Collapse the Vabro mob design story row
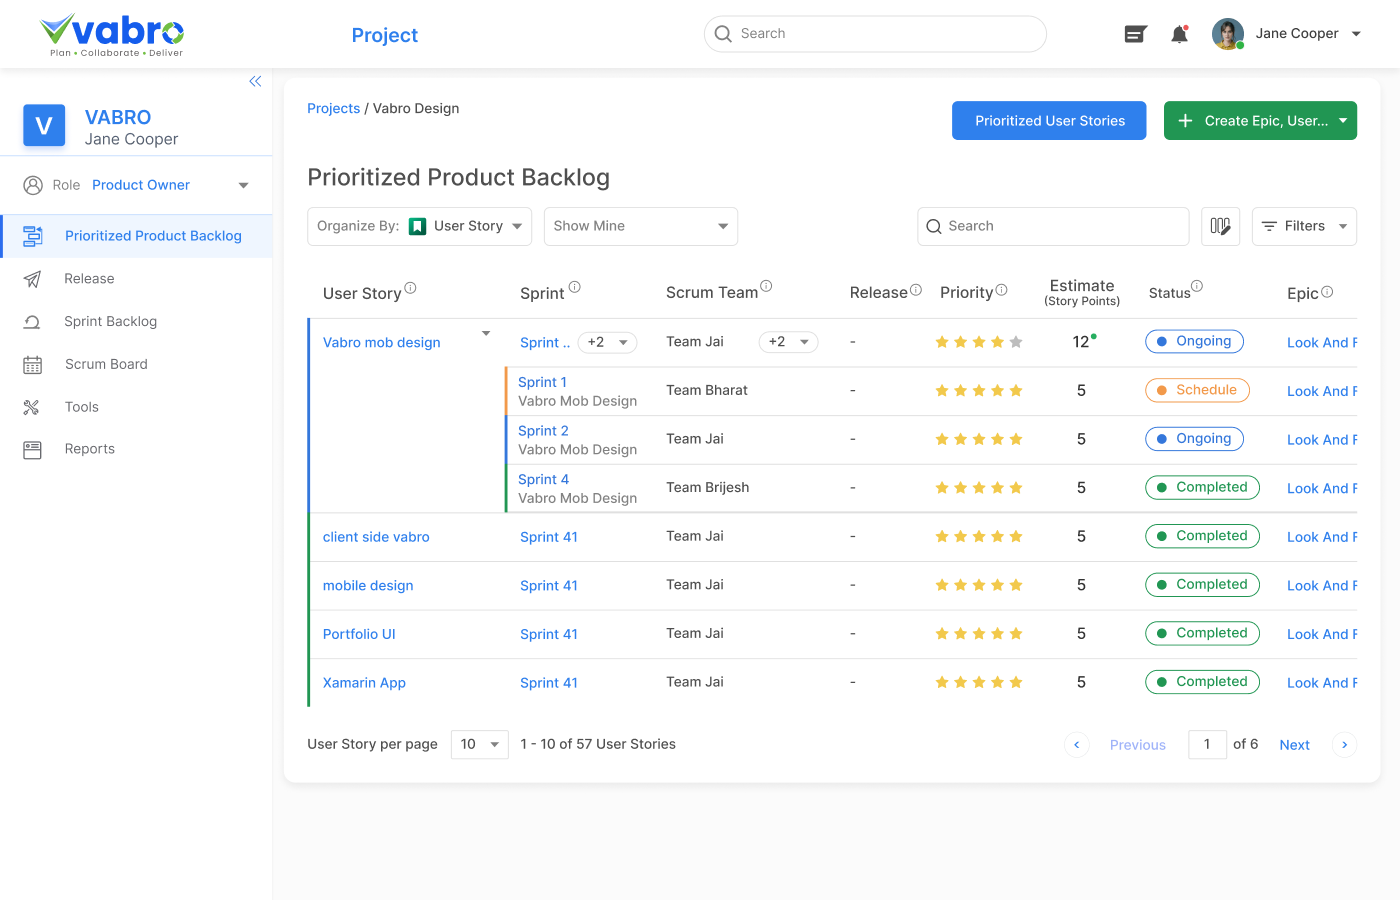 point(486,333)
